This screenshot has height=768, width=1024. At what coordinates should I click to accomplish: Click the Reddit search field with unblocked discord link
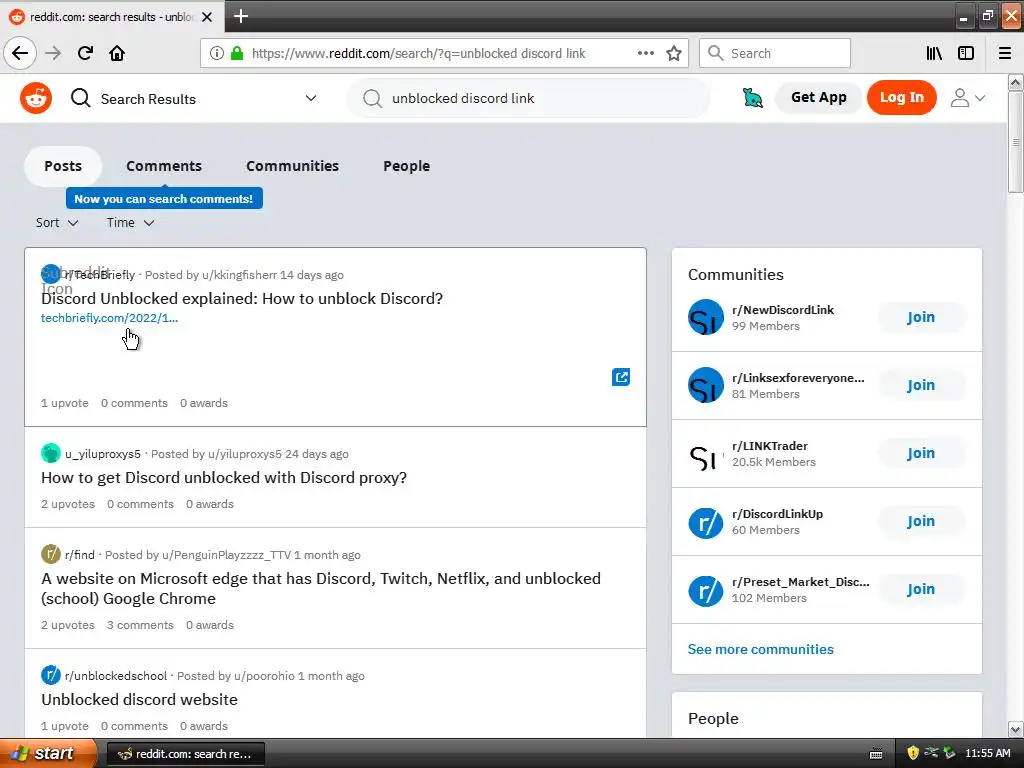tap(528, 98)
